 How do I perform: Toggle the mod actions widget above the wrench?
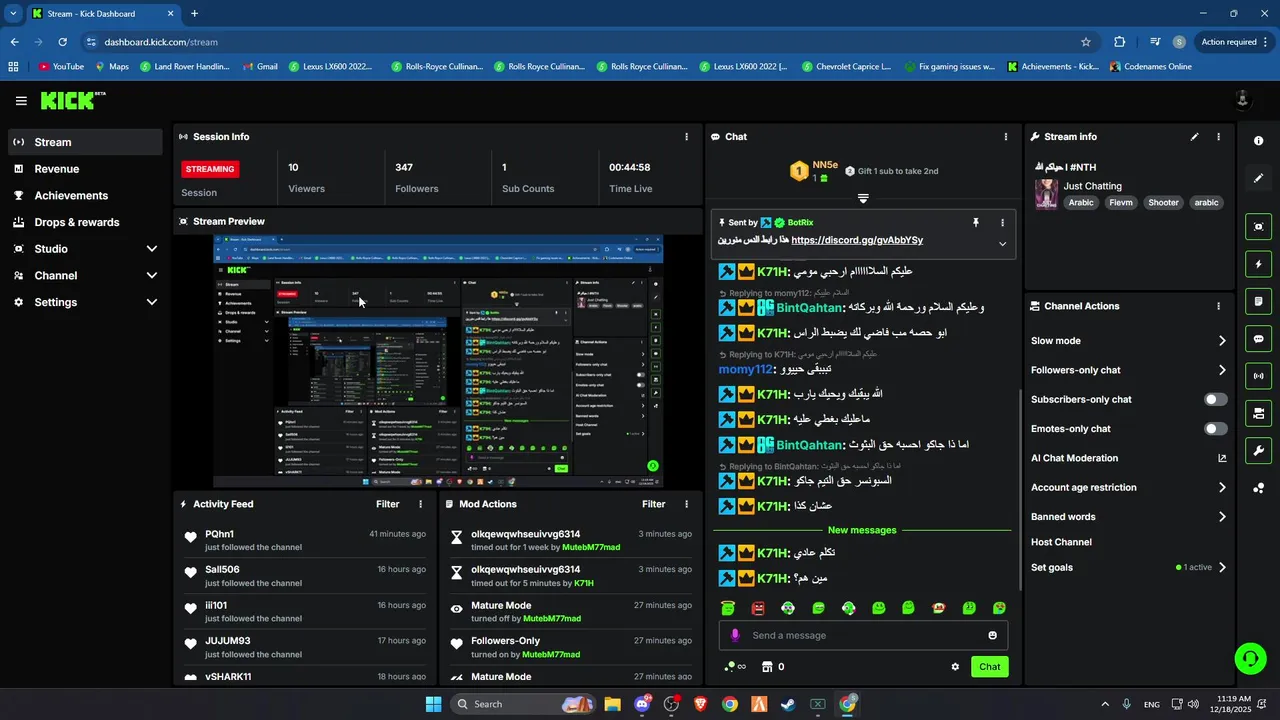(1259, 413)
